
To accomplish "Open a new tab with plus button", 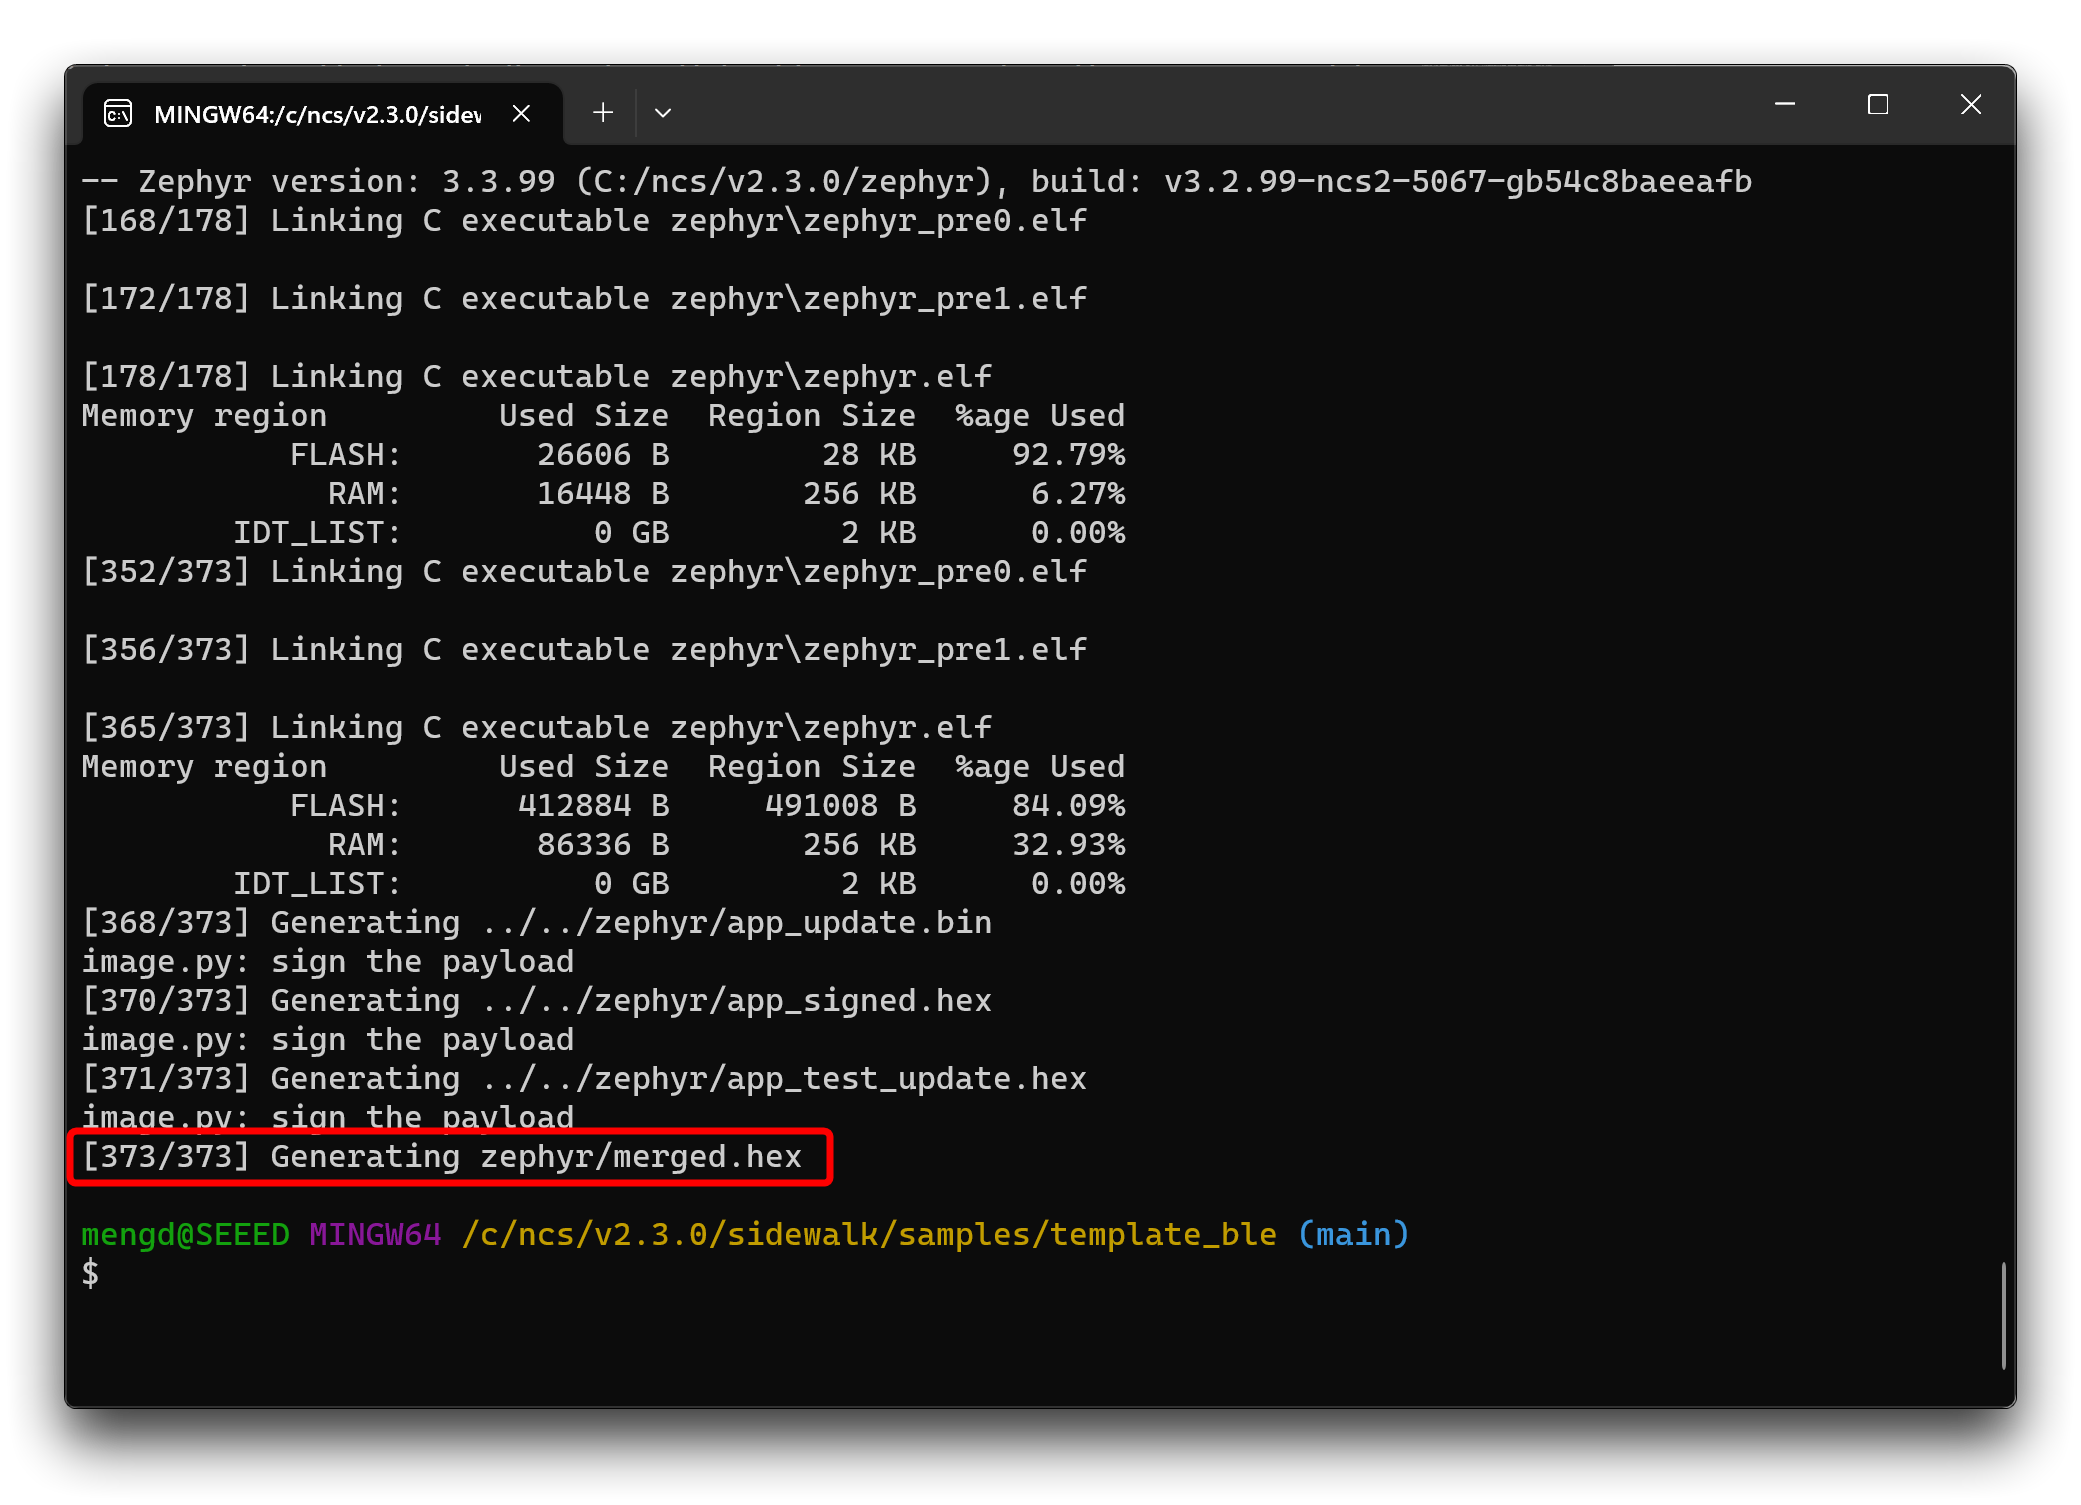I will [x=603, y=113].
